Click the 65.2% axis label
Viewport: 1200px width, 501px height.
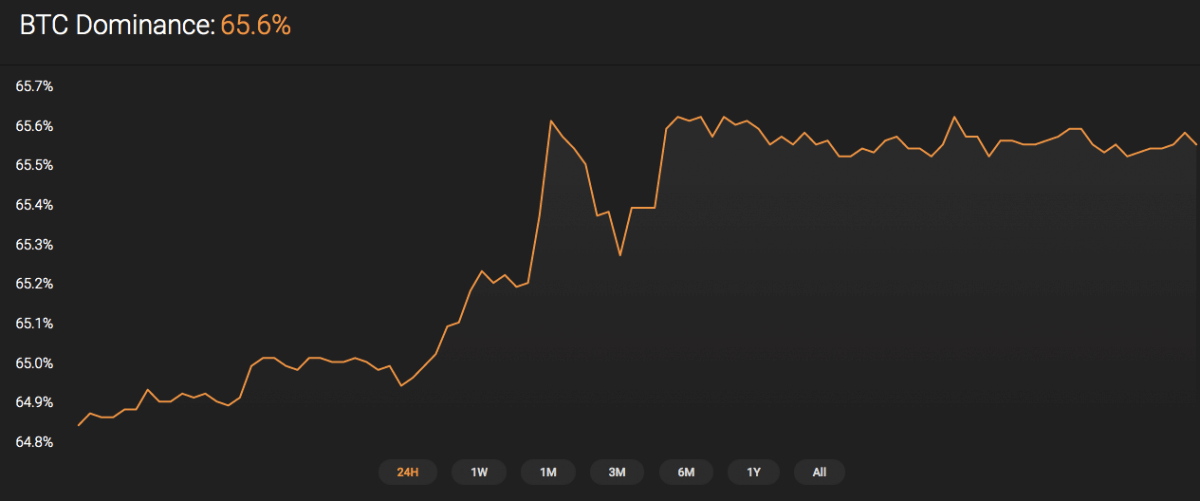[34, 284]
